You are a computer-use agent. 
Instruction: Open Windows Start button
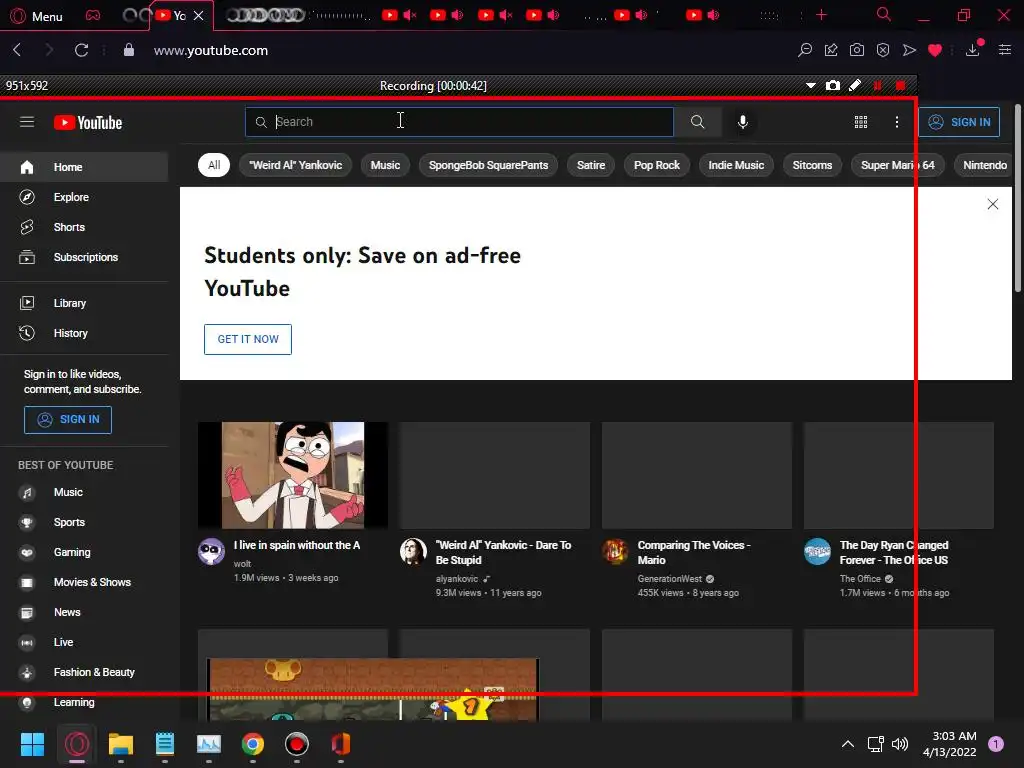point(32,744)
